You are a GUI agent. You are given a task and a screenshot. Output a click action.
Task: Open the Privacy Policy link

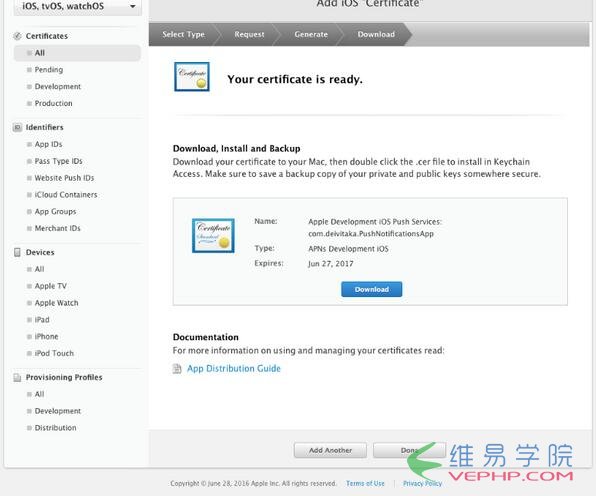(x=422, y=483)
